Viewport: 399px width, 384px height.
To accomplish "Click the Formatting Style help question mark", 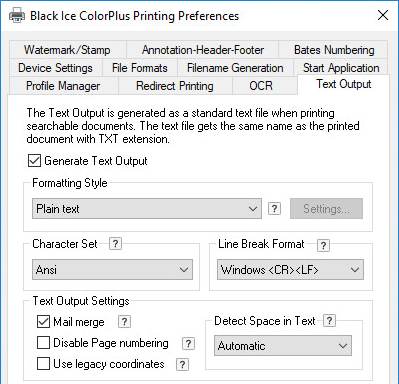I will (x=274, y=209).
